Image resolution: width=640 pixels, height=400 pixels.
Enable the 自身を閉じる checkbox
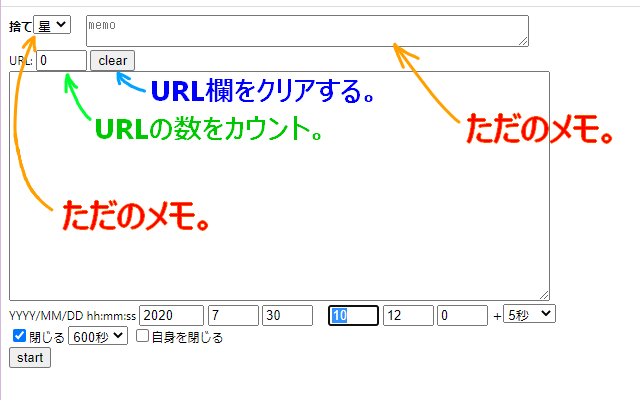click(x=142, y=336)
